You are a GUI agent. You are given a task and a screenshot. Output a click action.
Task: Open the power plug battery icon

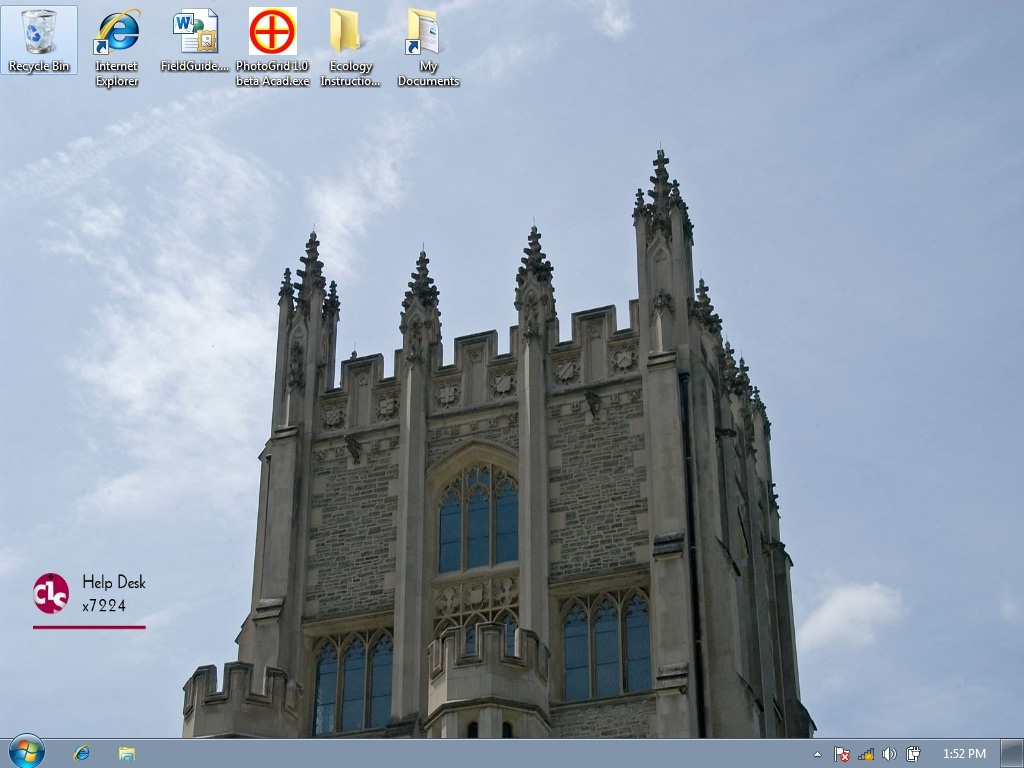click(x=913, y=754)
